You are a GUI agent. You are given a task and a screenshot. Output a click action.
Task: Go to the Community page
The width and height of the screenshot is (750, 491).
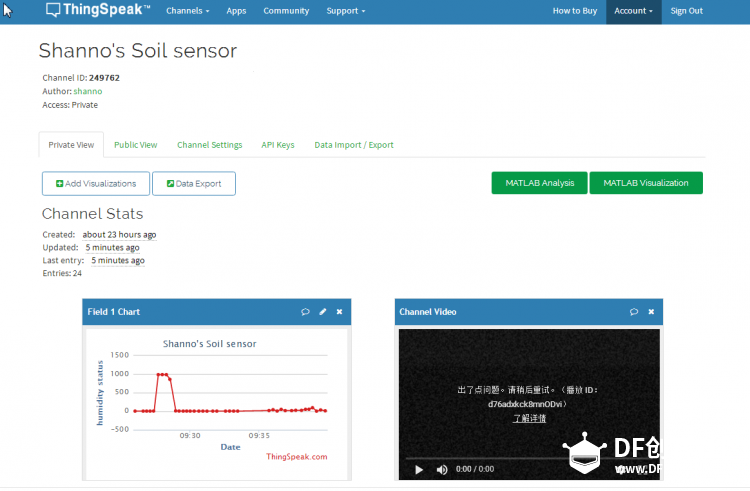pyautogui.click(x=286, y=11)
